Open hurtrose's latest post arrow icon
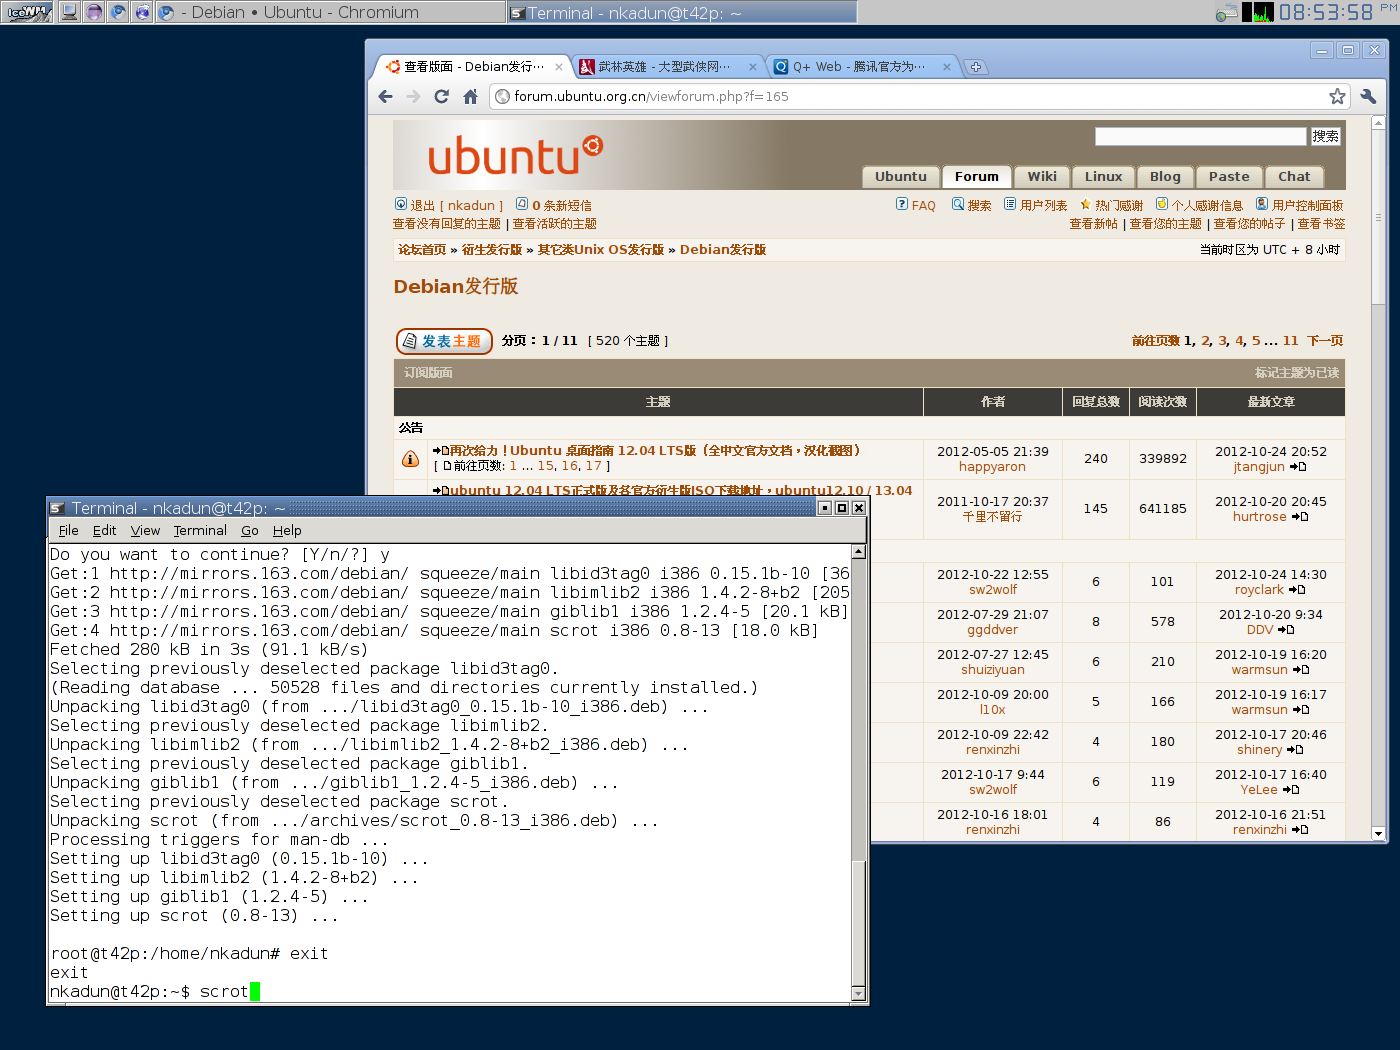The image size is (1400, 1050). click(x=1300, y=517)
